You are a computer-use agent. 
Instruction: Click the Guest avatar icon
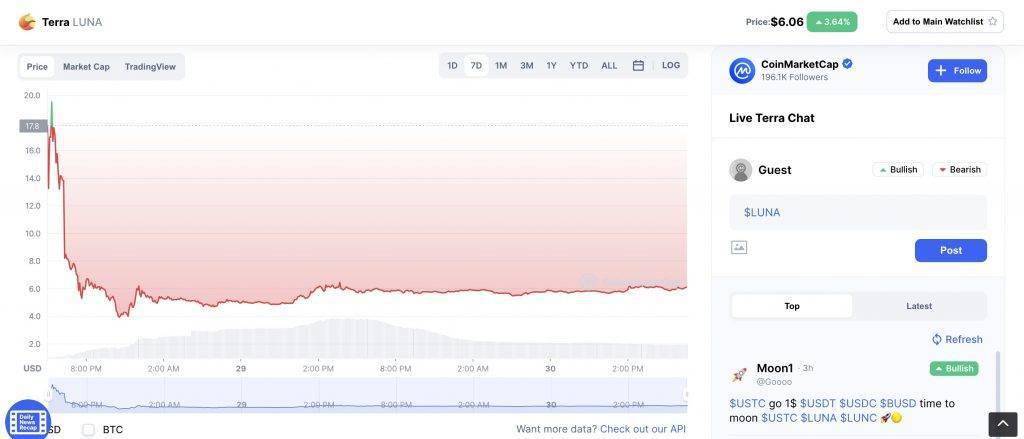pos(741,170)
